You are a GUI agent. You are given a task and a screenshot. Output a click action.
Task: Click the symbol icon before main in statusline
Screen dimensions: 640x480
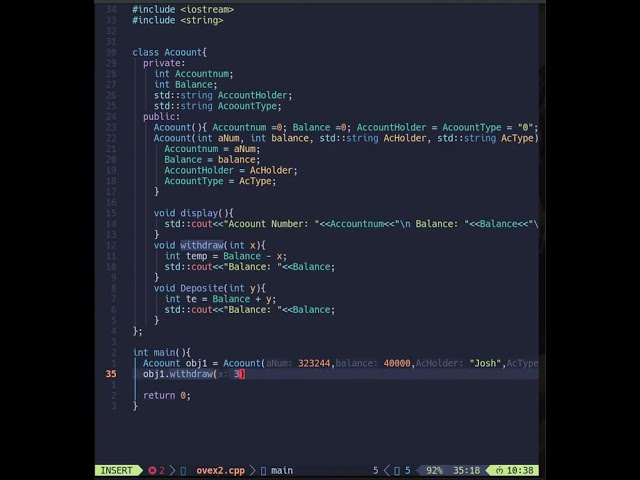click(x=263, y=471)
